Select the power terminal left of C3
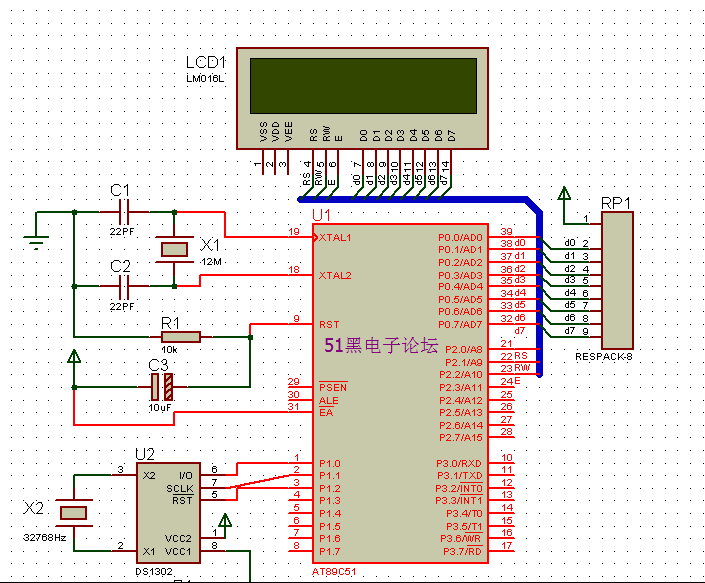 coord(73,356)
